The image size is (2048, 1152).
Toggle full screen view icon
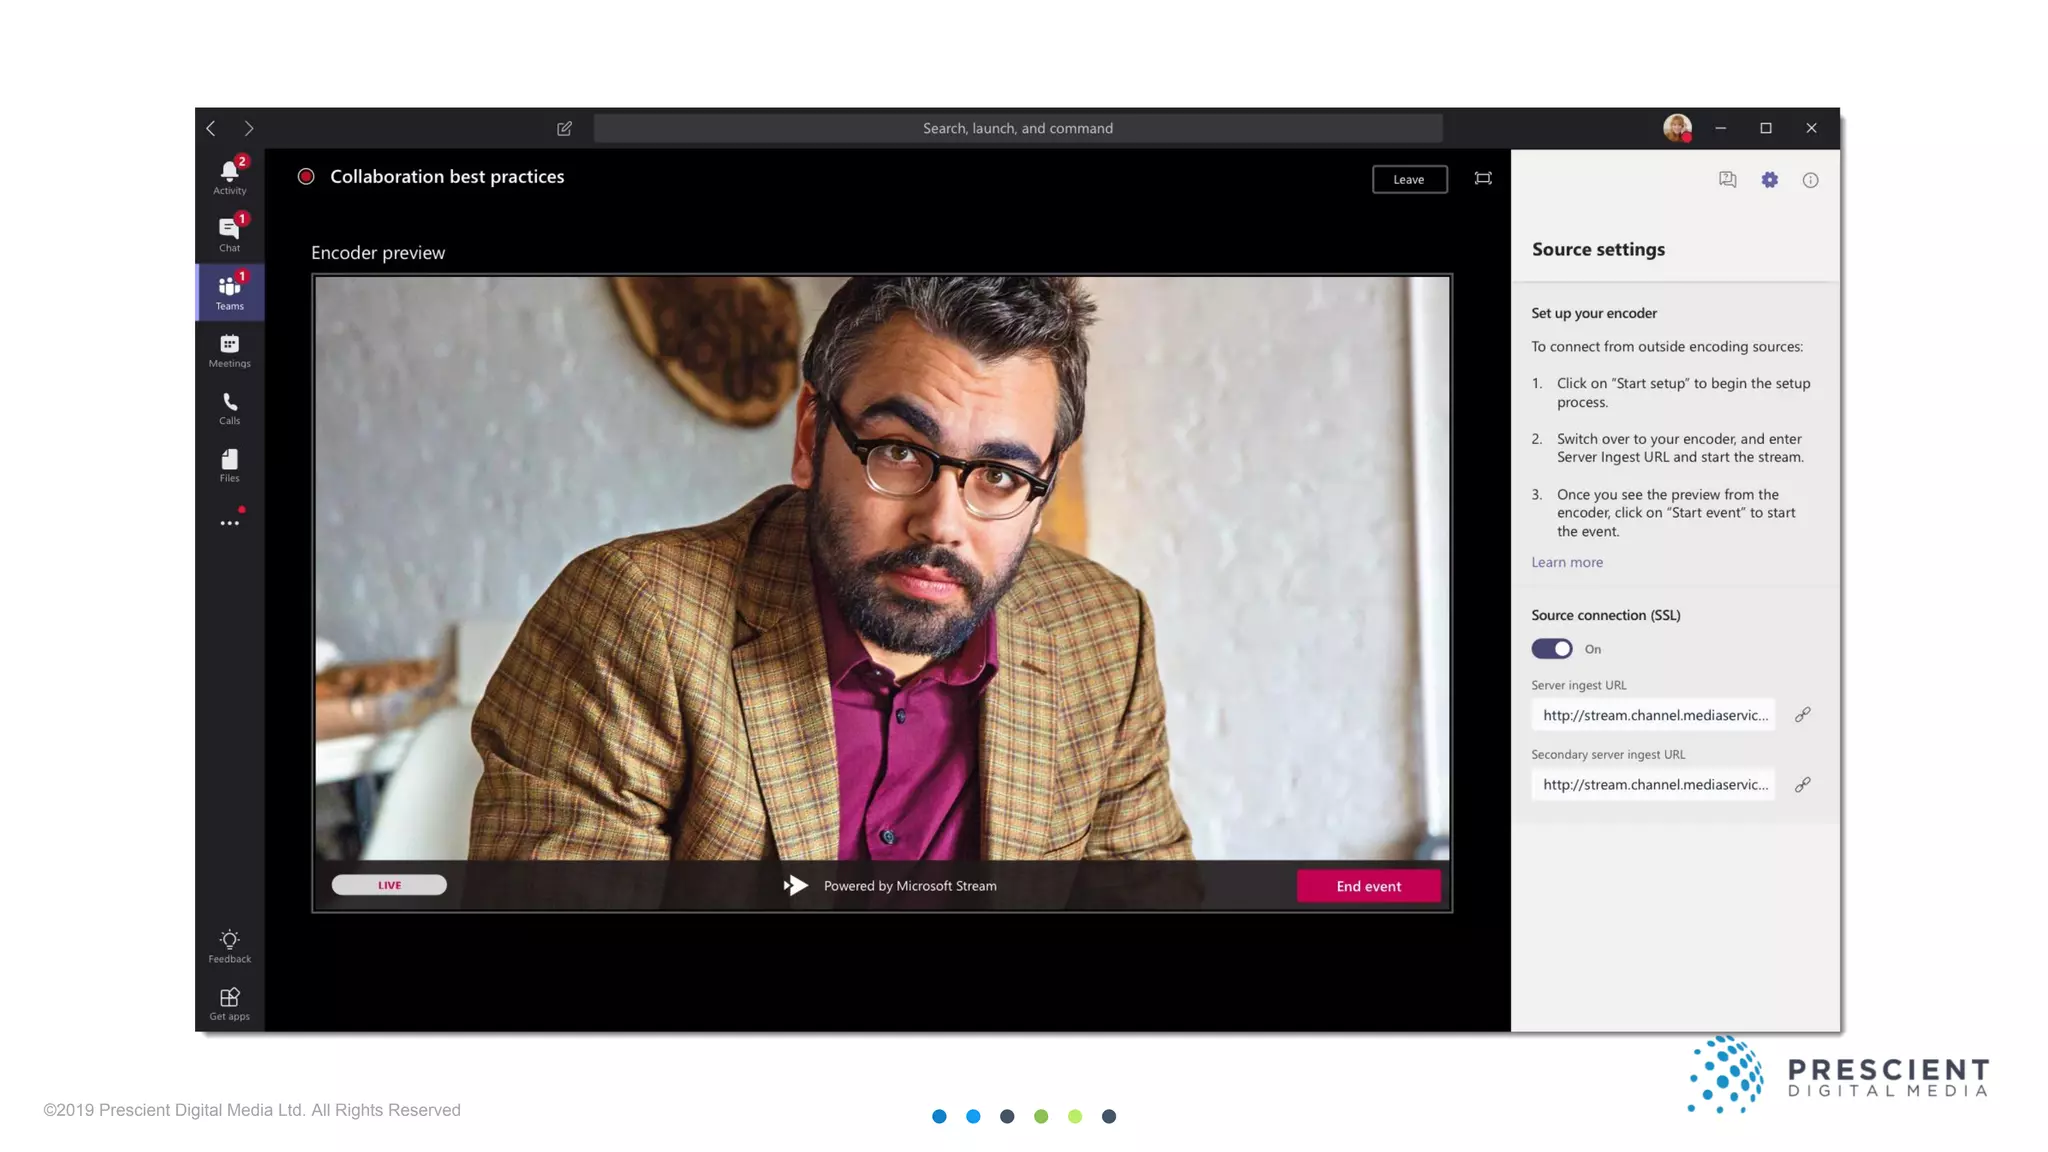1483,179
